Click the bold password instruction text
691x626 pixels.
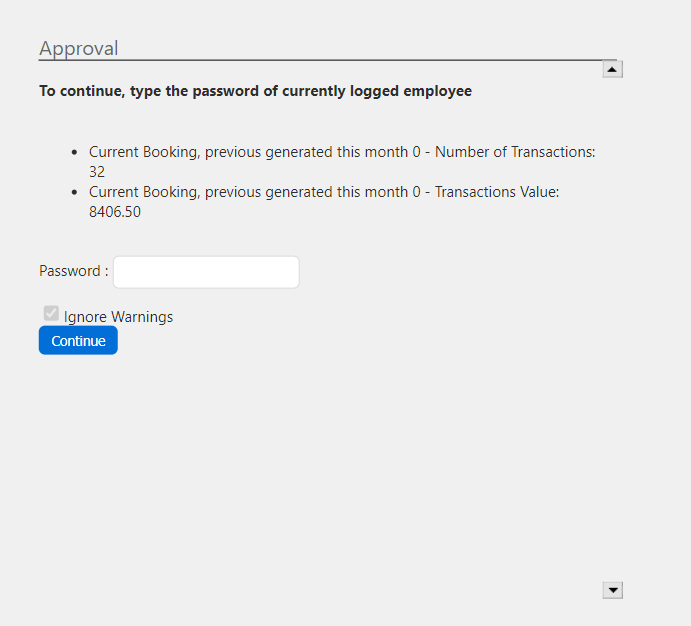point(255,91)
